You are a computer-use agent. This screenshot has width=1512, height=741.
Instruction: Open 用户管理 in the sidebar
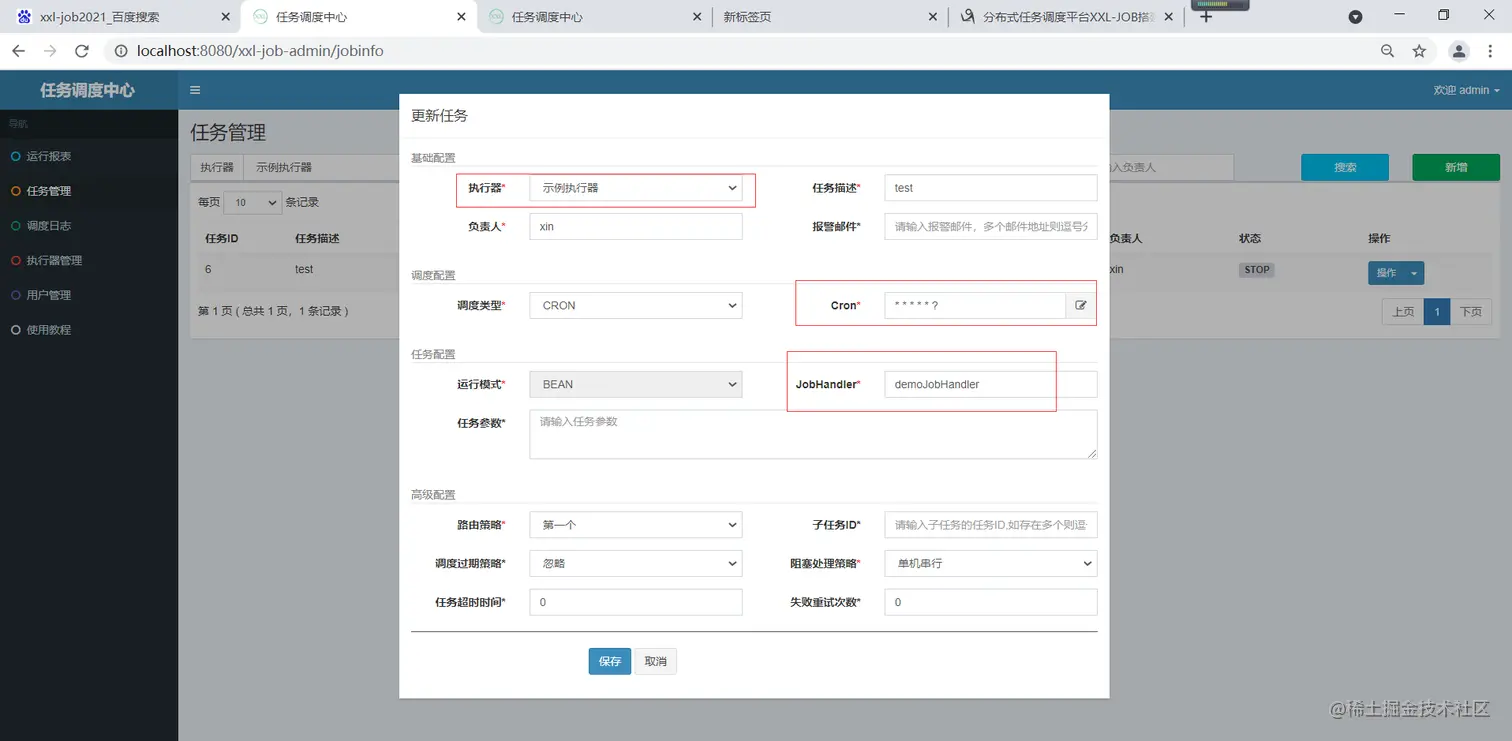(x=89, y=295)
